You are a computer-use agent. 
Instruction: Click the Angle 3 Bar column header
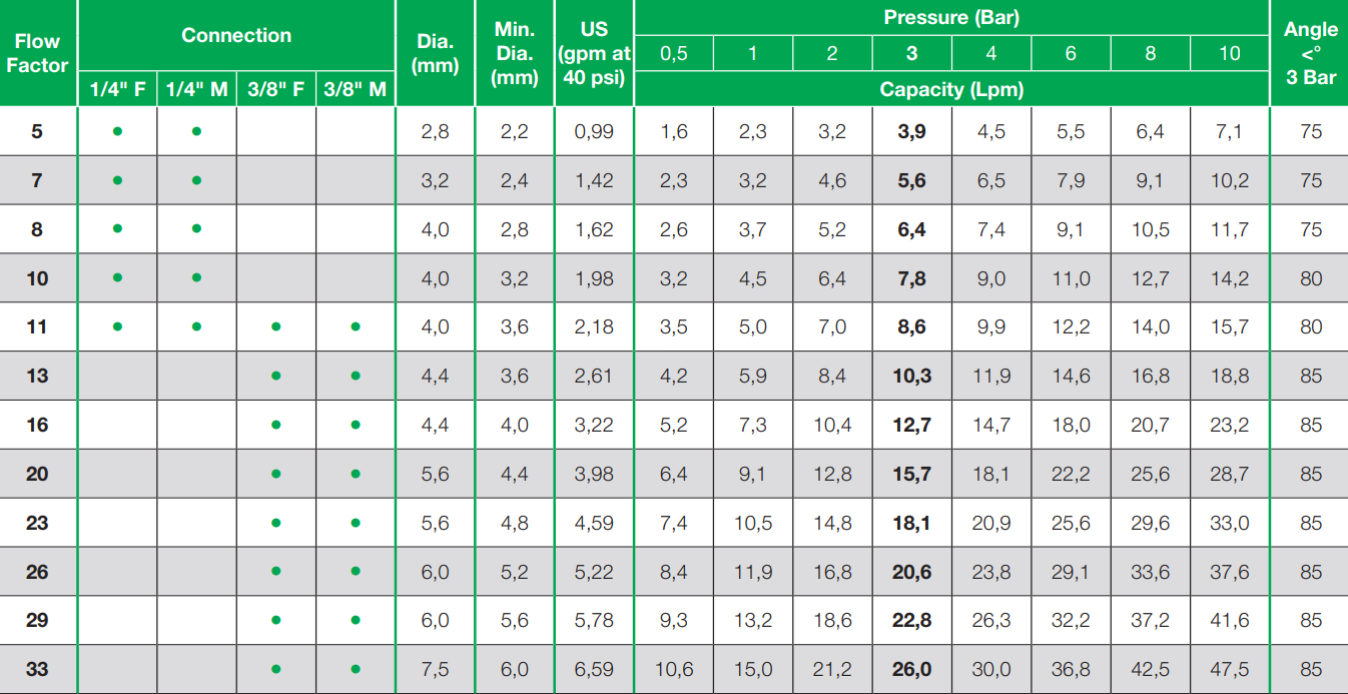click(x=1310, y=53)
